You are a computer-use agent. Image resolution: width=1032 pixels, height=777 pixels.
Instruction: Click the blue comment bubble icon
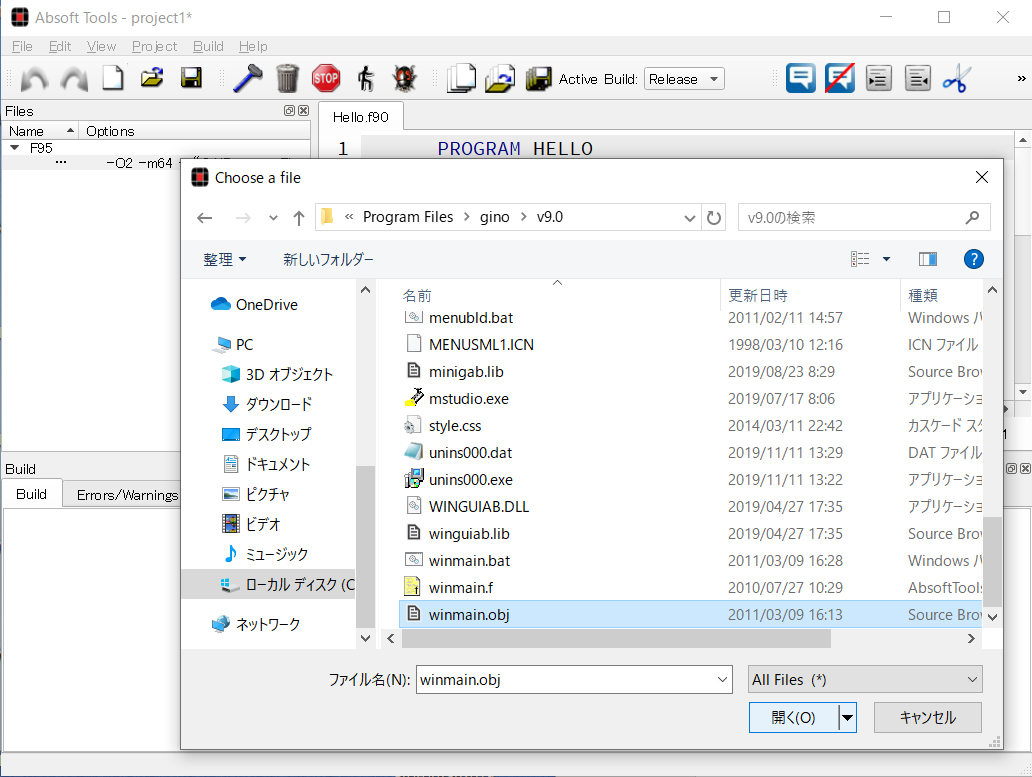[801, 78]
